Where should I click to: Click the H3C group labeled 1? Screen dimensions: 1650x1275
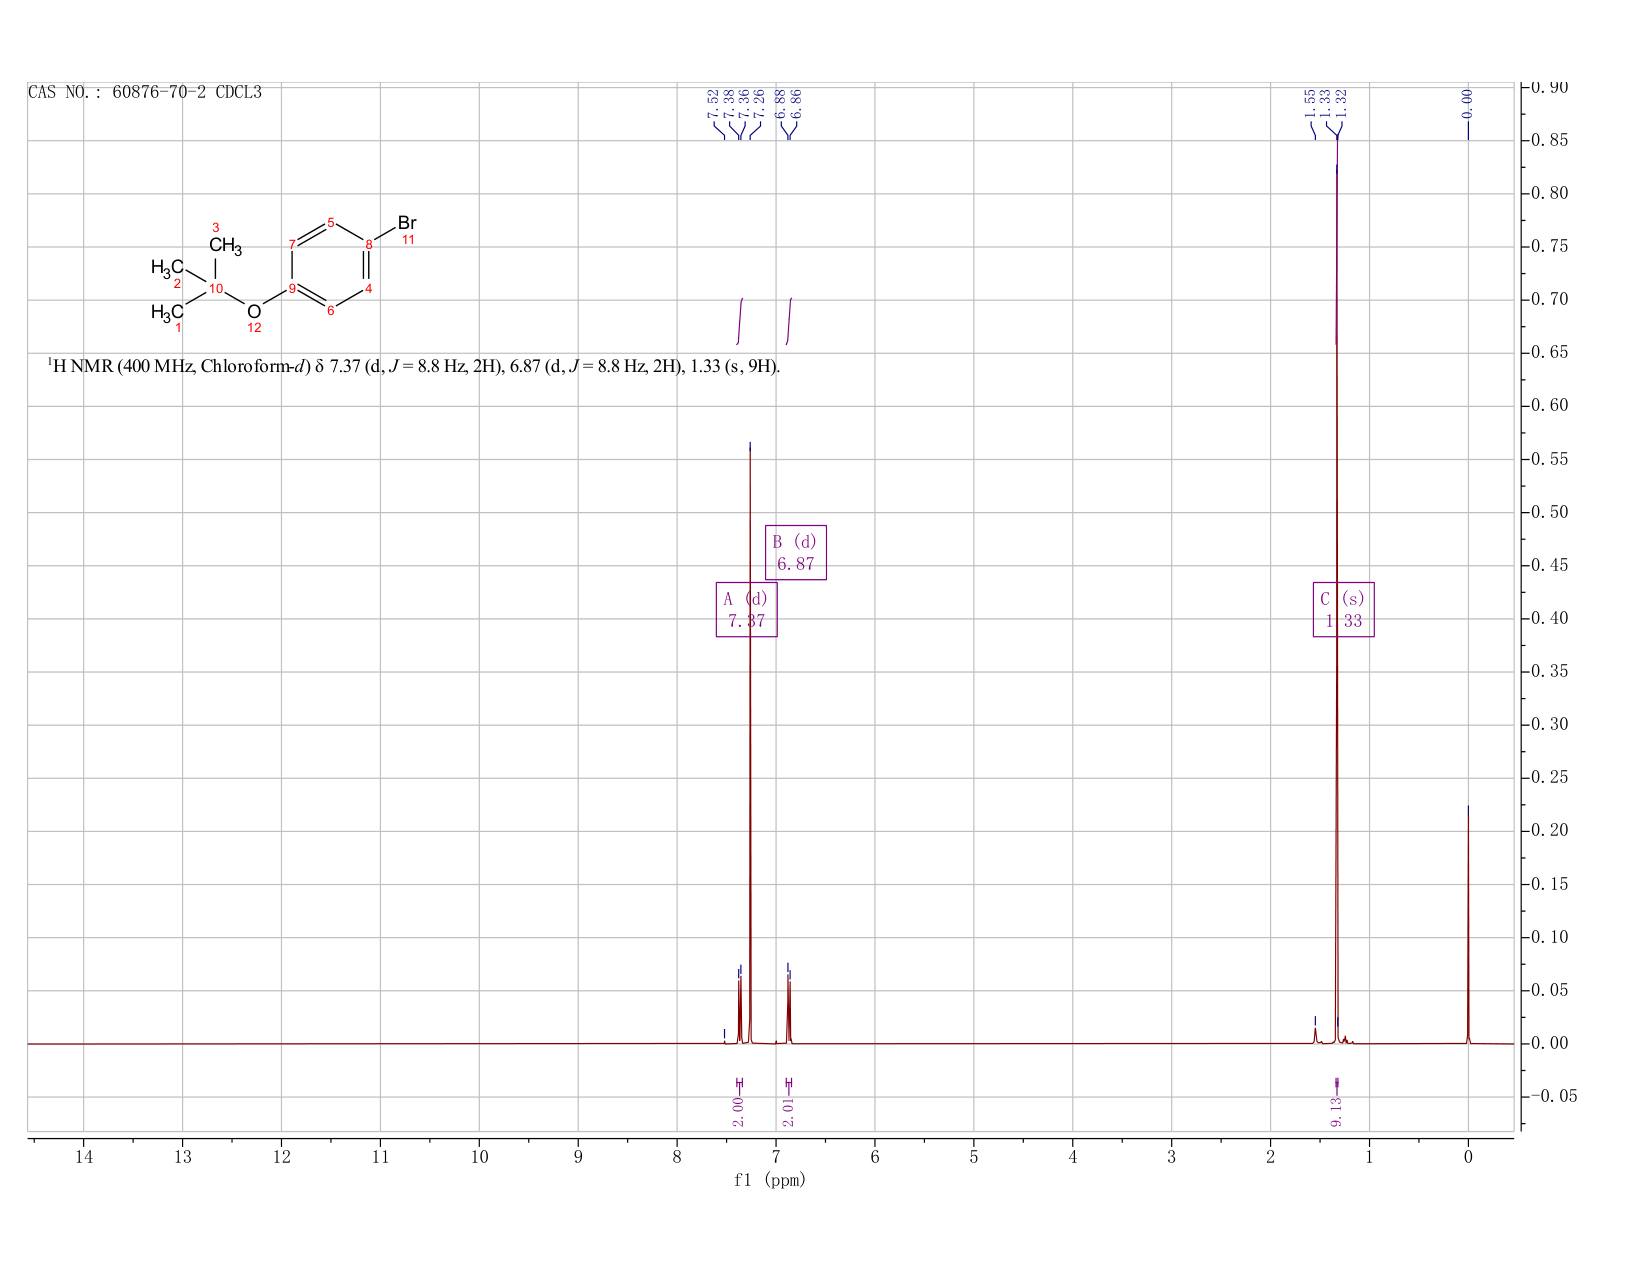pos(167,313)
